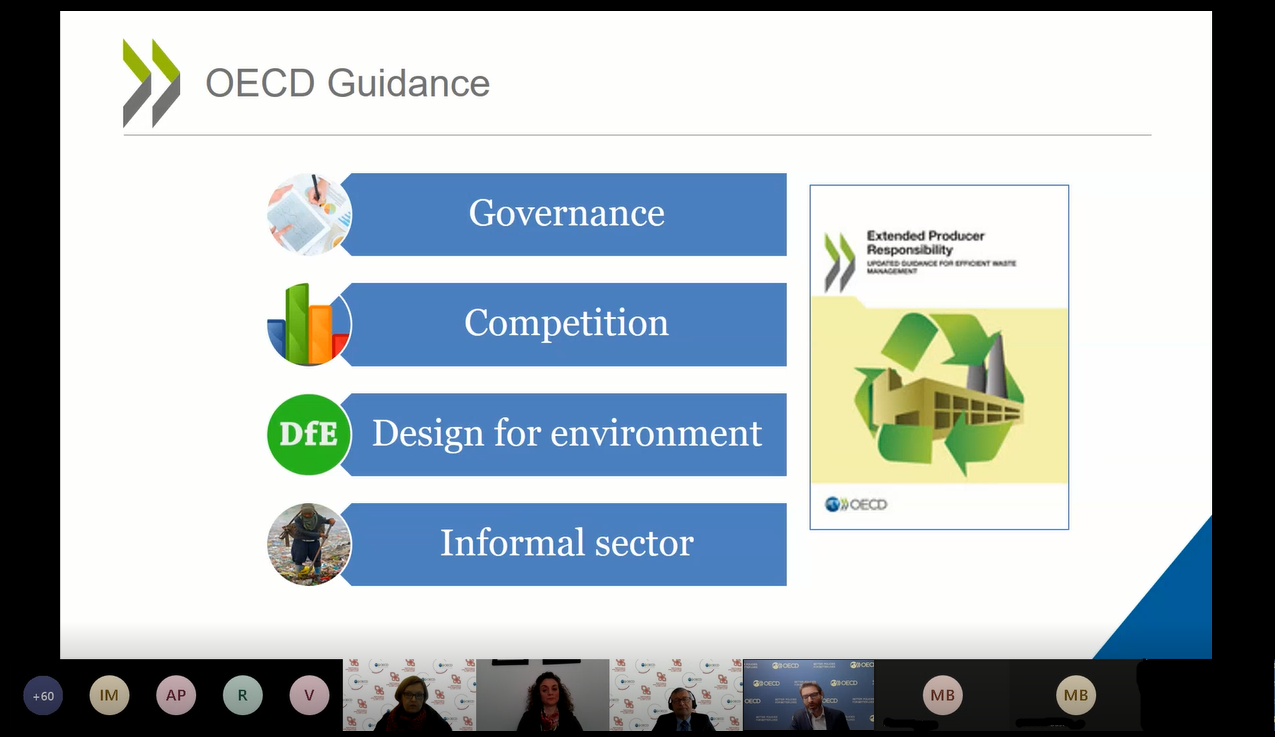The image size is (1275, 737).
Task: Click the OECD chevron logo beside slide title
Action: click(151, 84)
